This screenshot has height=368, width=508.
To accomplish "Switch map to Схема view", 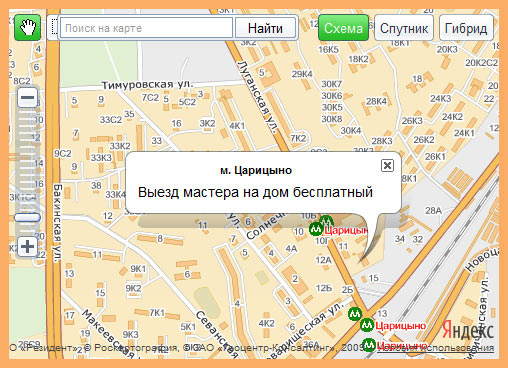I will tap(343, 28).
